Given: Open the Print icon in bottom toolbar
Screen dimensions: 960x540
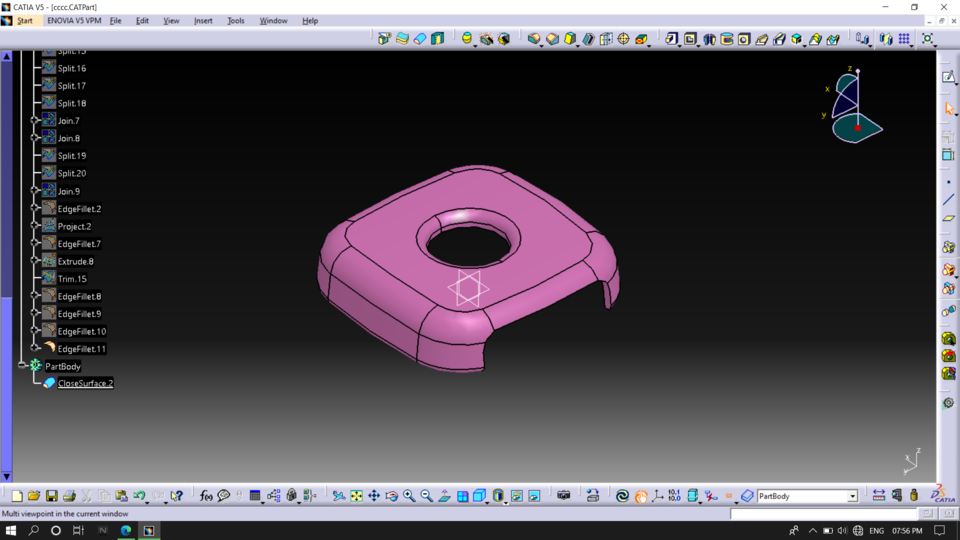Looking at the screenshot, I should point(69,496).
